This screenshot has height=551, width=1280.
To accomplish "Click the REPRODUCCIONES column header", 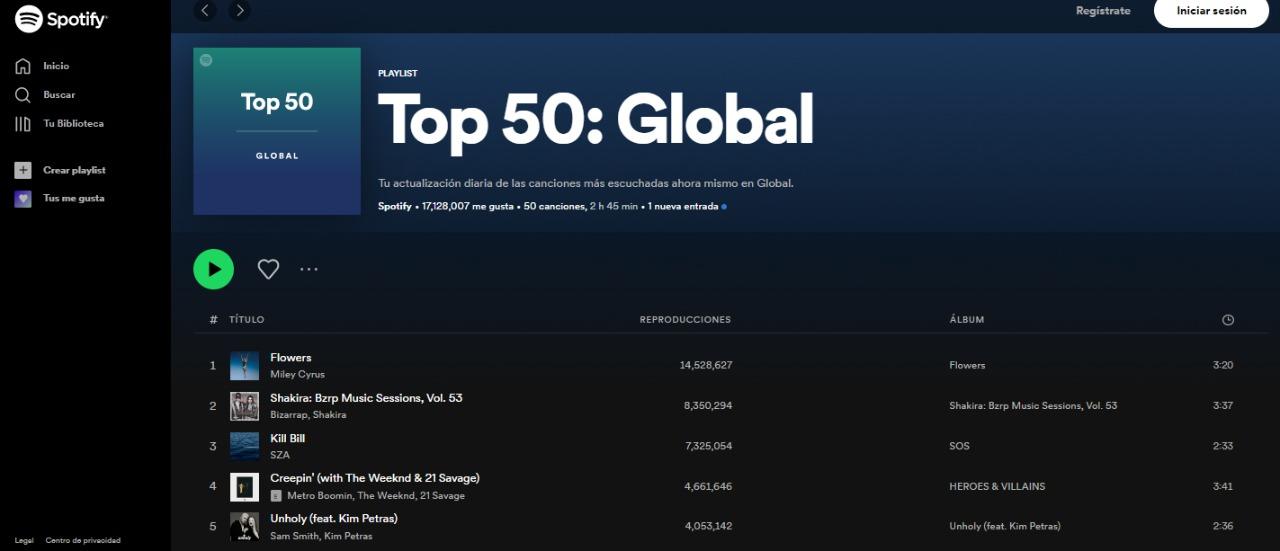I will pyautogui.click(x=685, y=320).
